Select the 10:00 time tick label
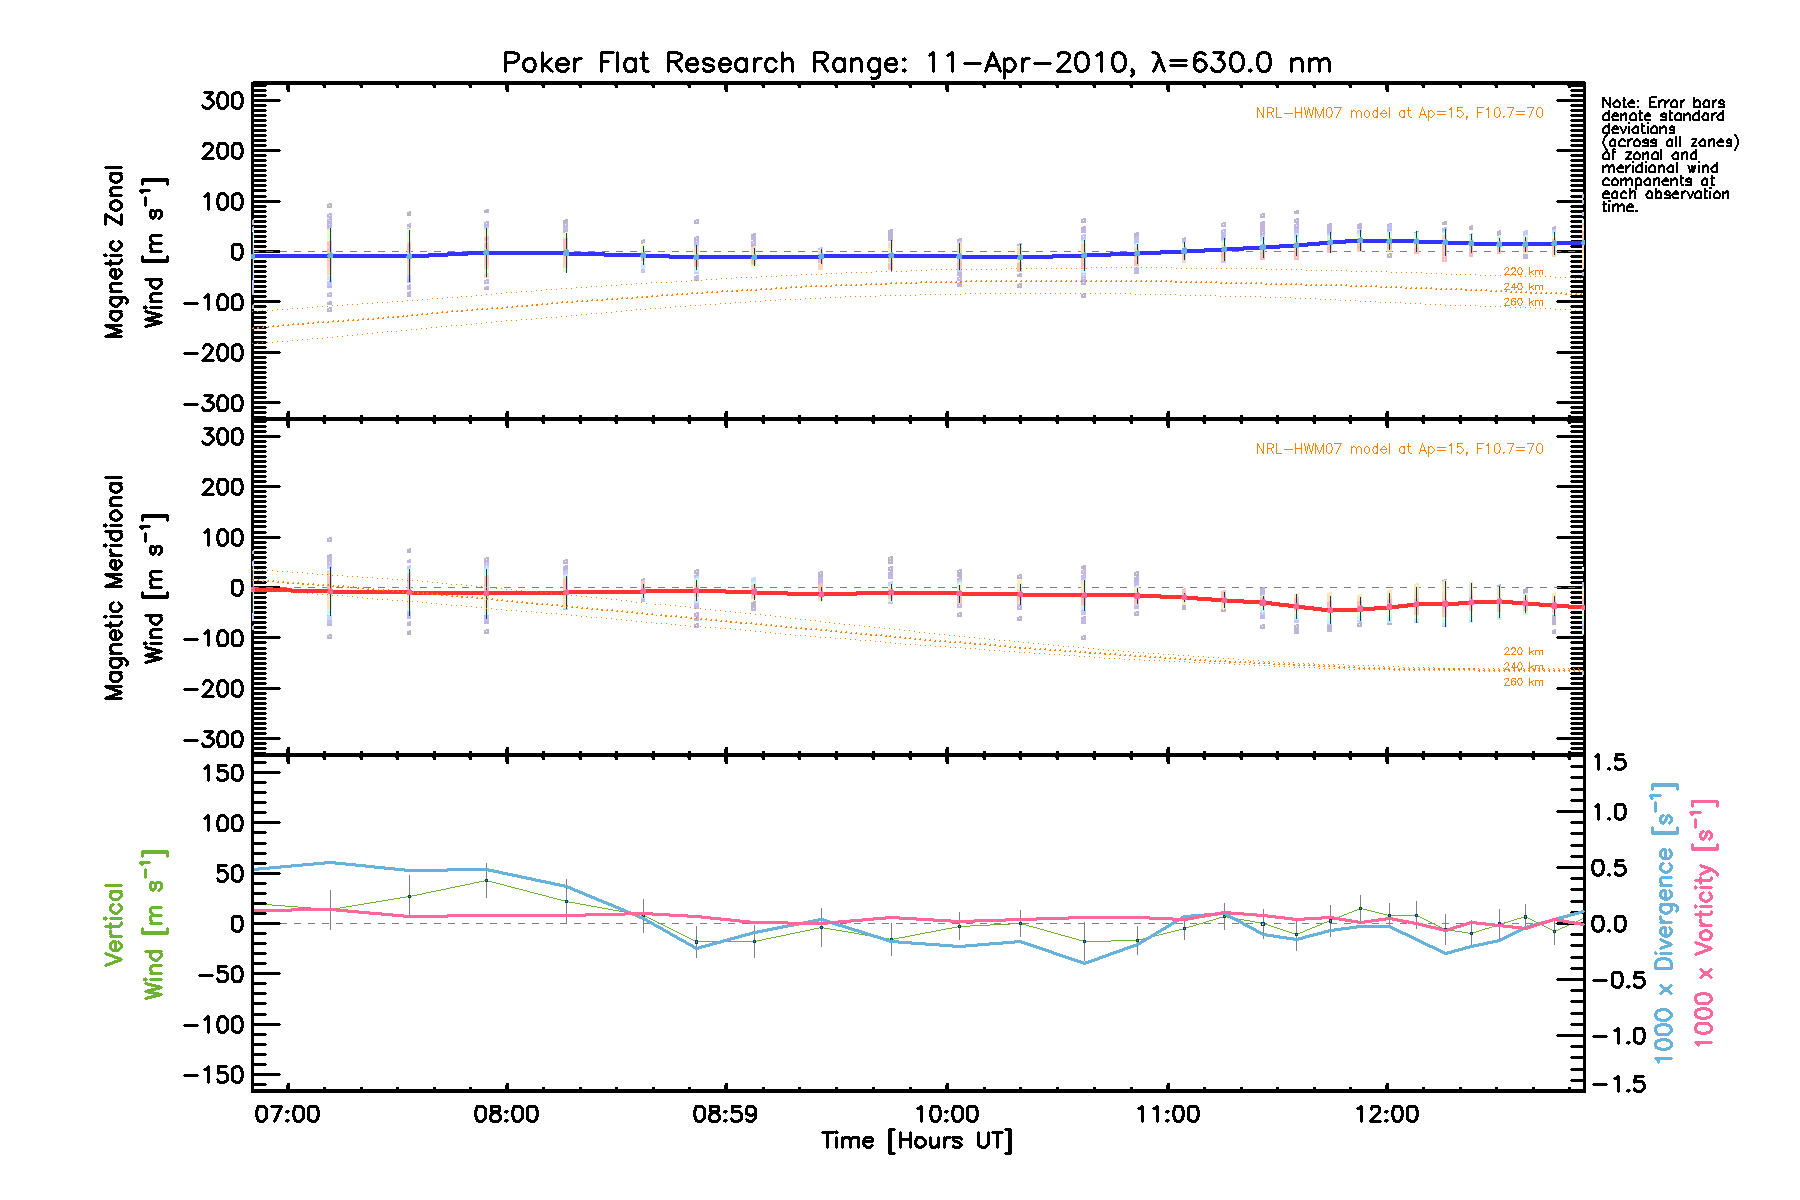 pyautogui.click(x=947, y=1114)
